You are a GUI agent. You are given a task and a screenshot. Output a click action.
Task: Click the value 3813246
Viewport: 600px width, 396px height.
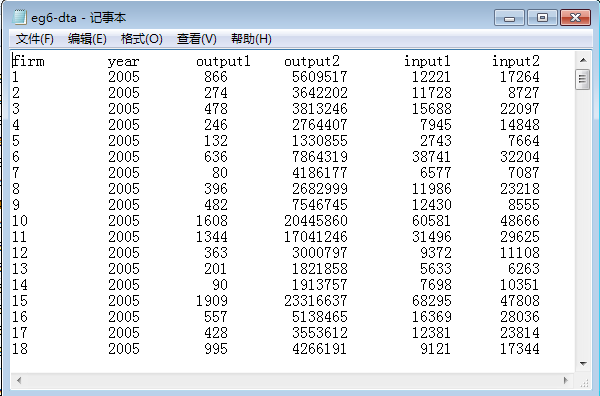click(x=320, y=109)
